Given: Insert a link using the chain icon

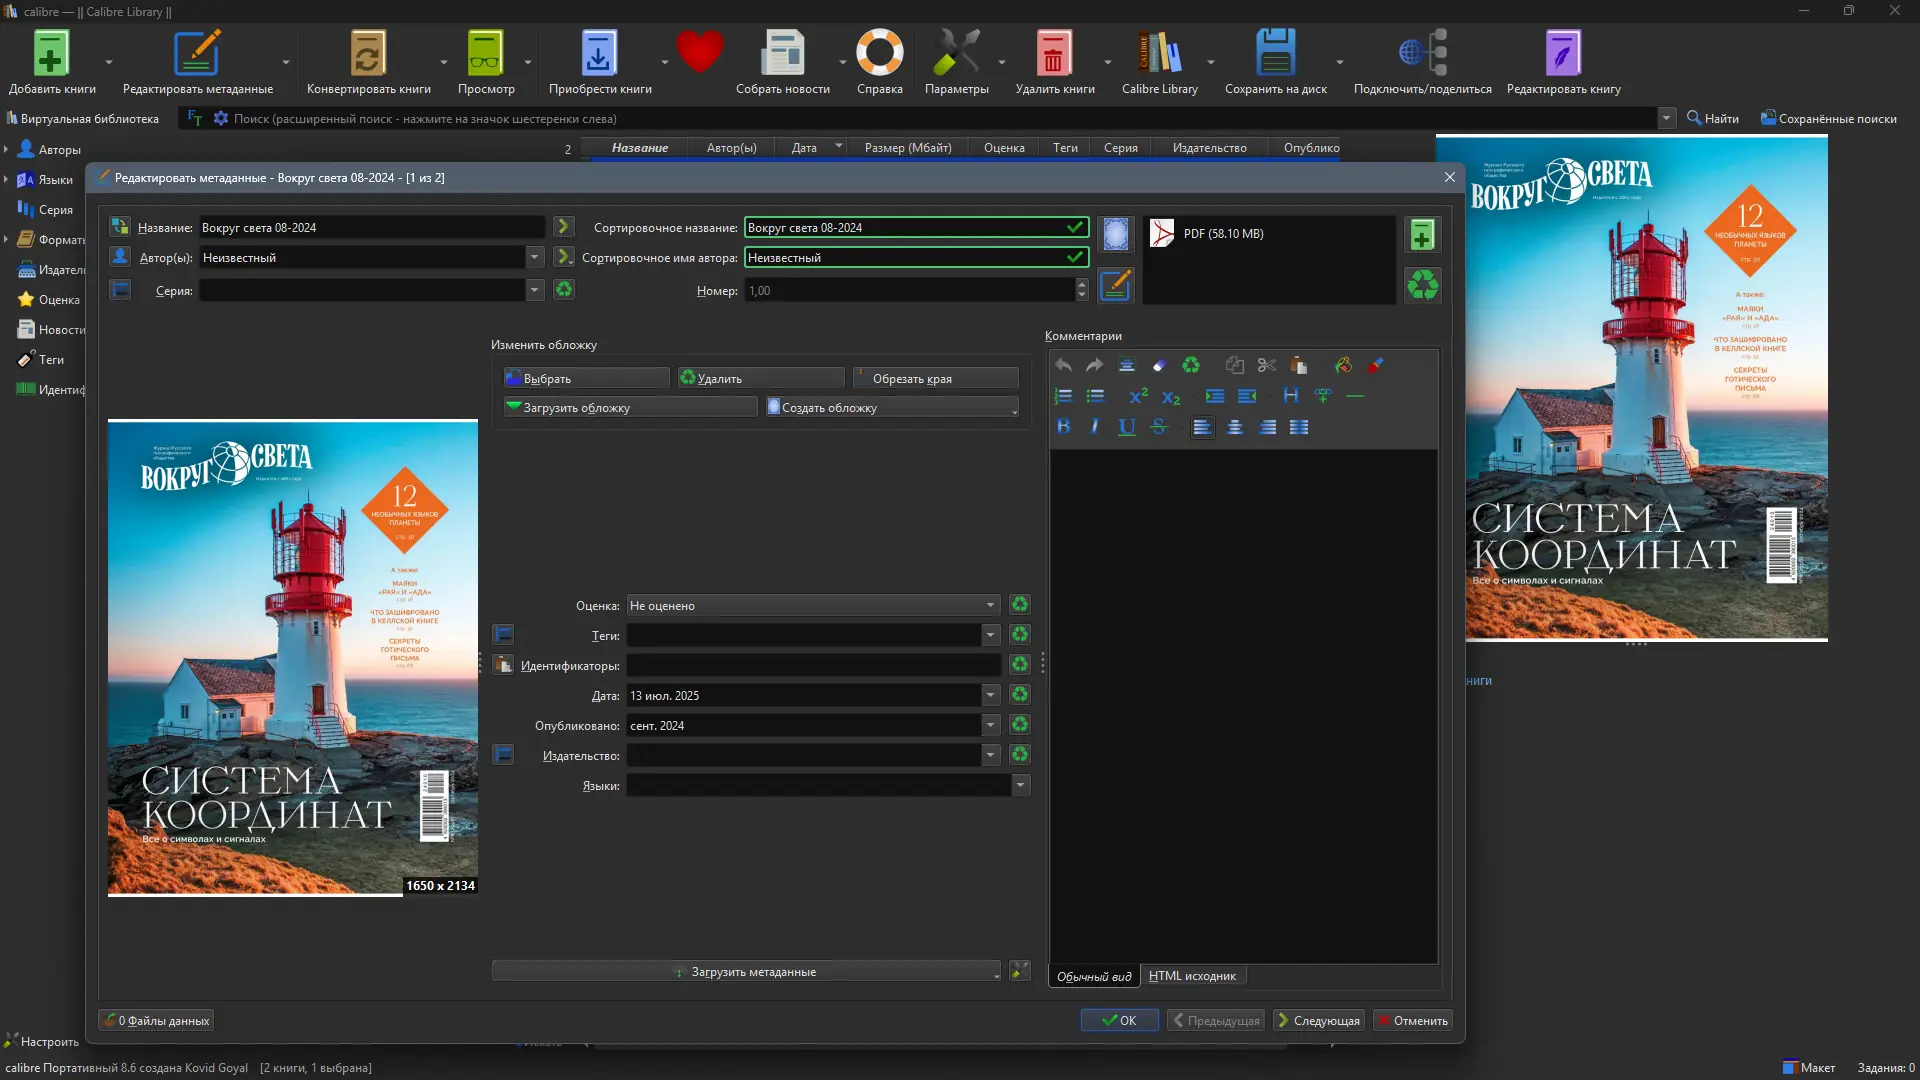Looking at the screenshot, I should [x=1323, y=396].
